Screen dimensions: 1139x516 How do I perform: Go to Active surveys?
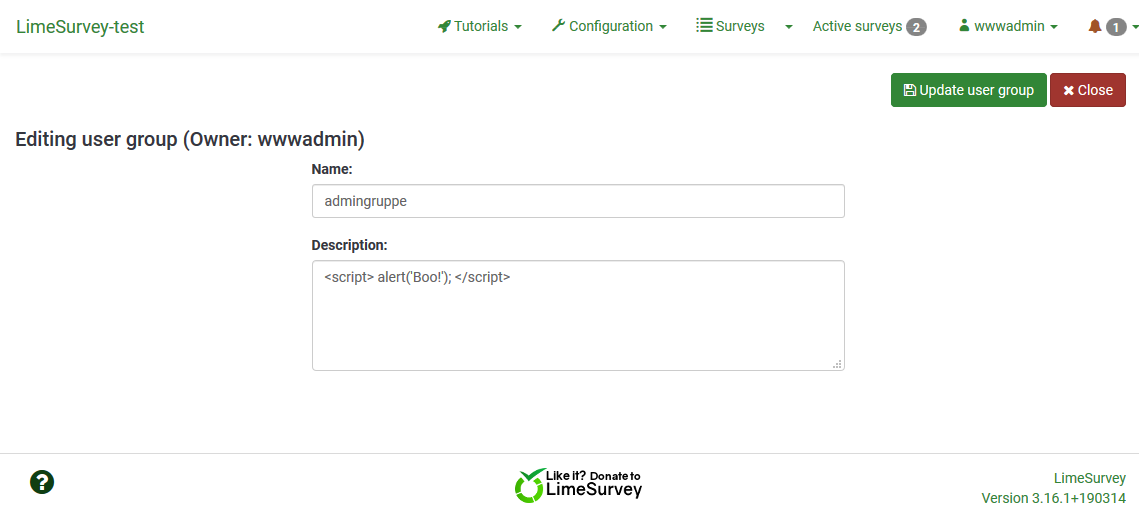coord(857,27)
